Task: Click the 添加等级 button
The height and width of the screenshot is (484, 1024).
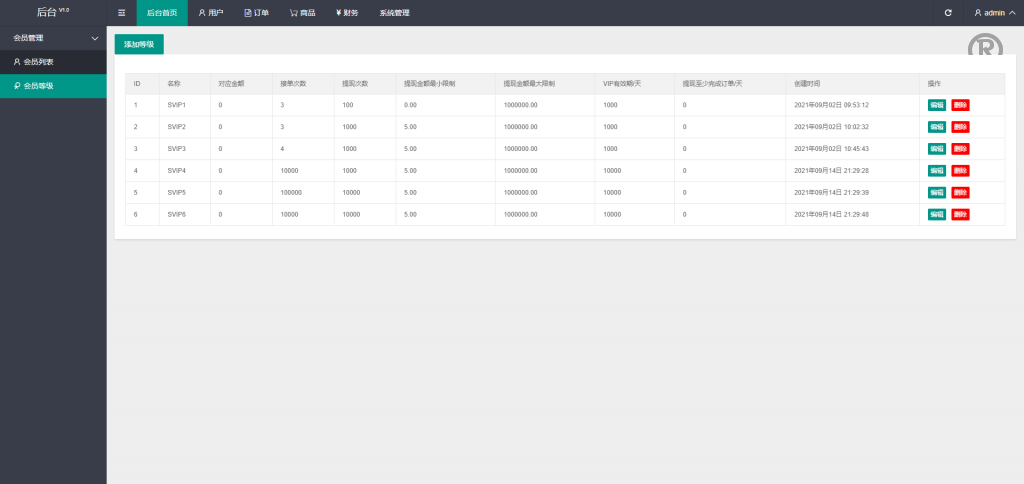Action: click(139, 44)
